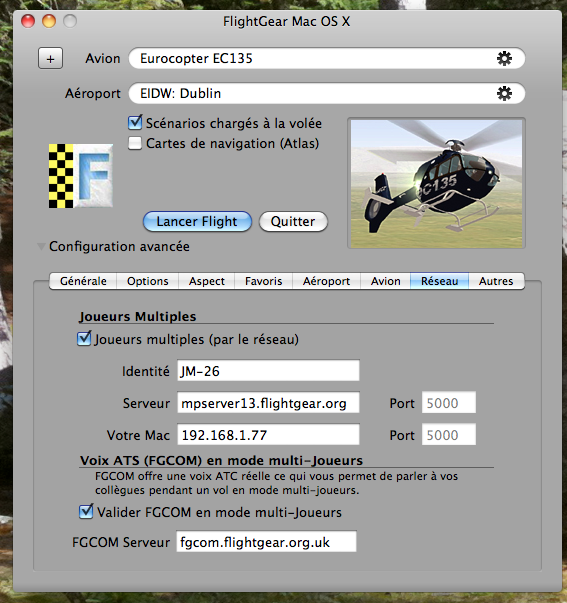The image size is (567, 603).
Task: Click the Joueurs Multiples section heading
Action: pyautogui.click(x=138, y=316)
